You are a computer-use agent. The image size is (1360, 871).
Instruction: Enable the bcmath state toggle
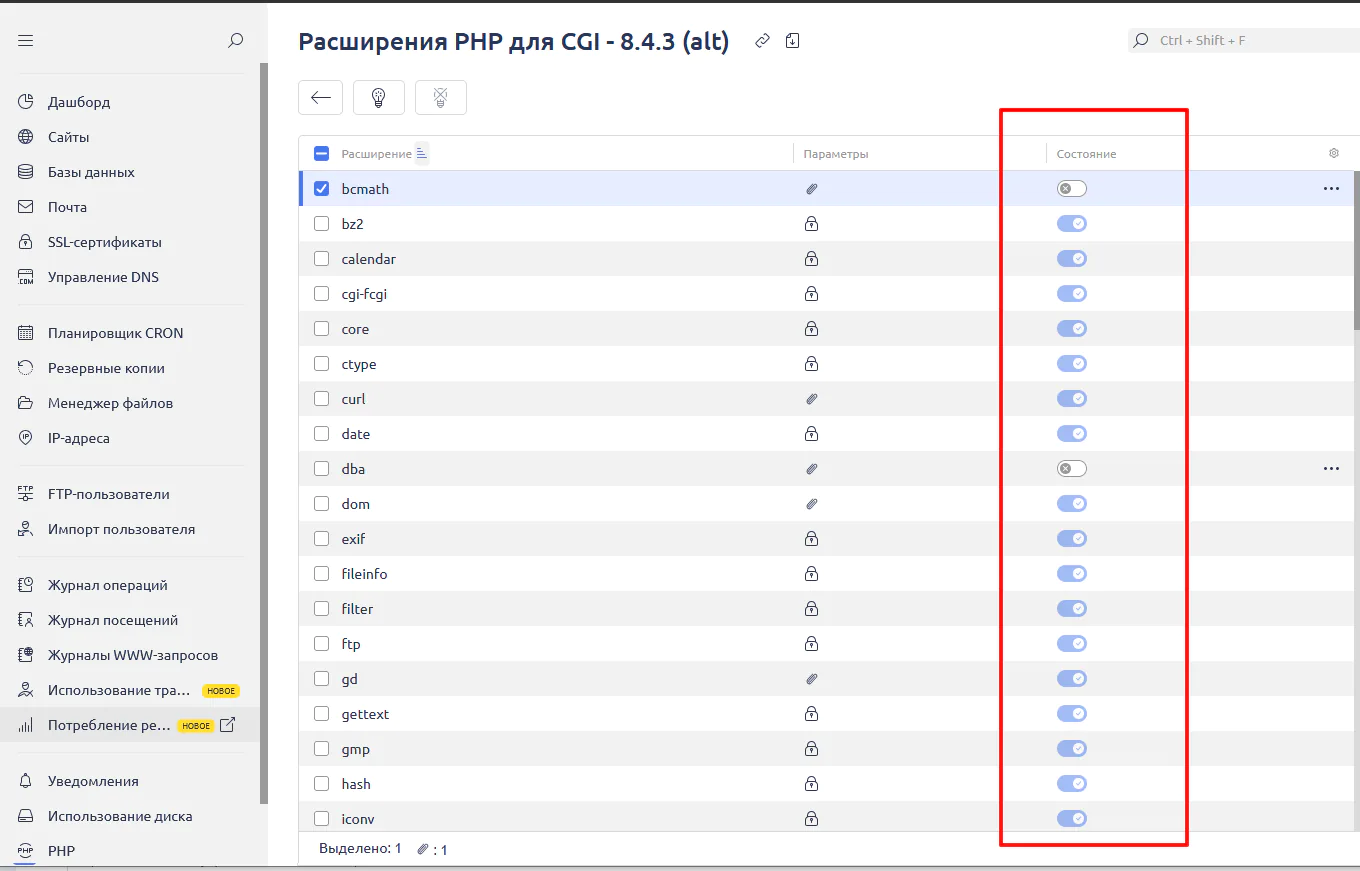tap(1072, 189)
